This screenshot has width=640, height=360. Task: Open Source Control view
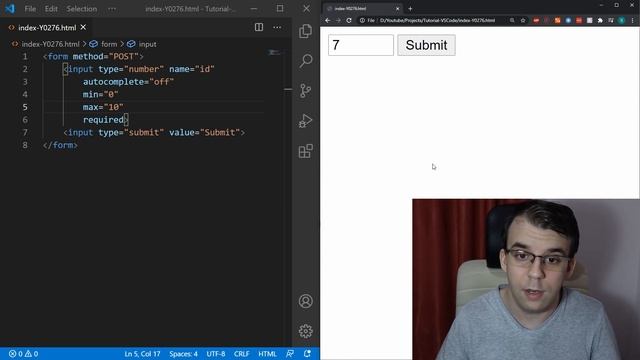tap(305, 91)
